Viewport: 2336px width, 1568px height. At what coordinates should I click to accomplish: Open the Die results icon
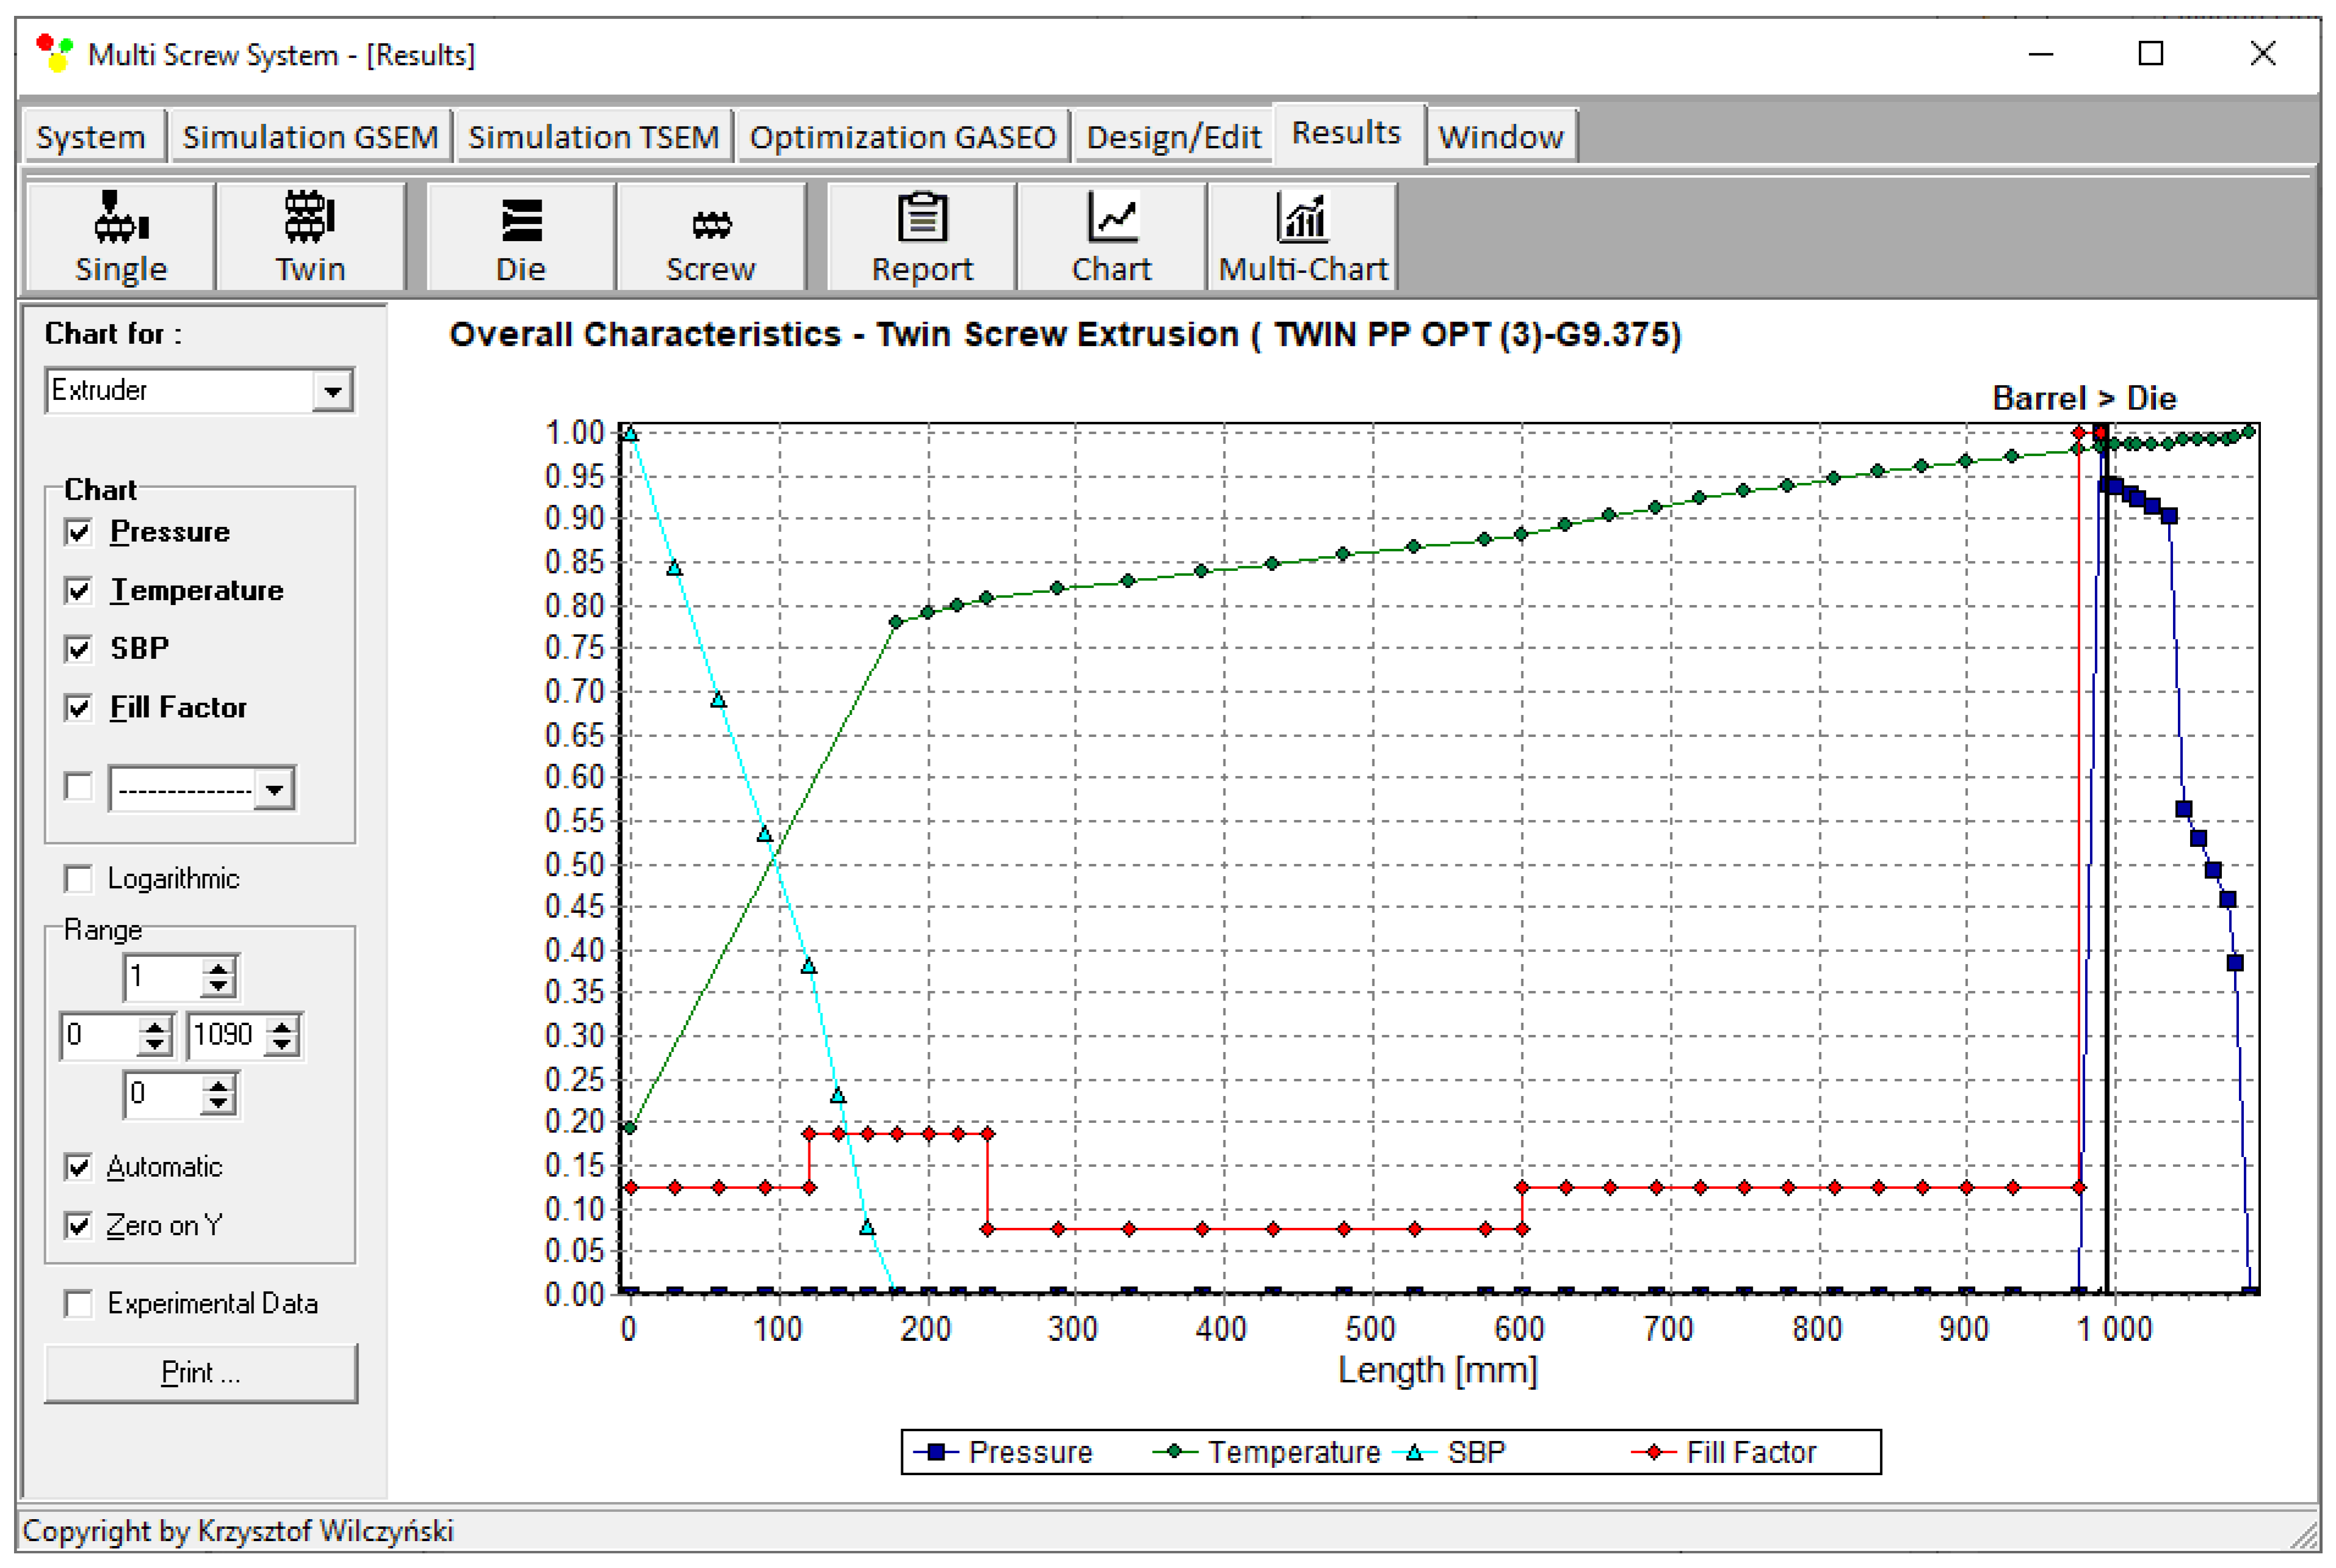(x=521, y=220)
